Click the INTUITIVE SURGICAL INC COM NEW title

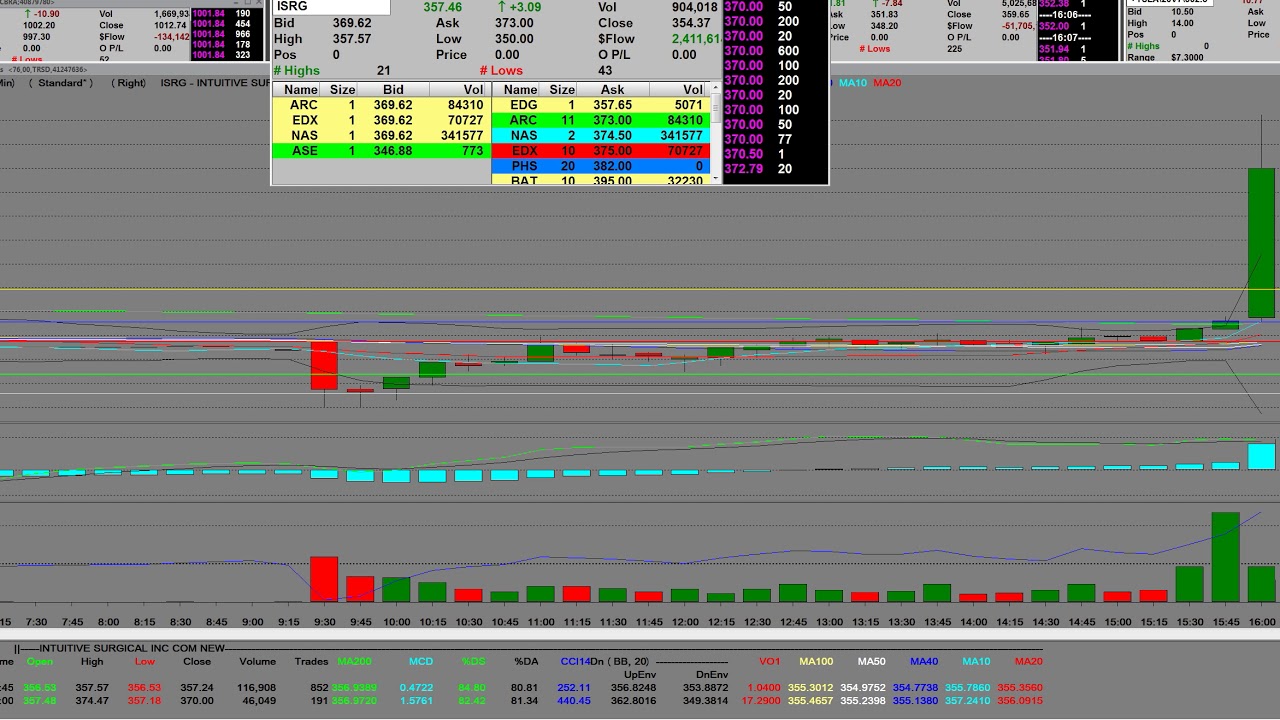(132, 648)
